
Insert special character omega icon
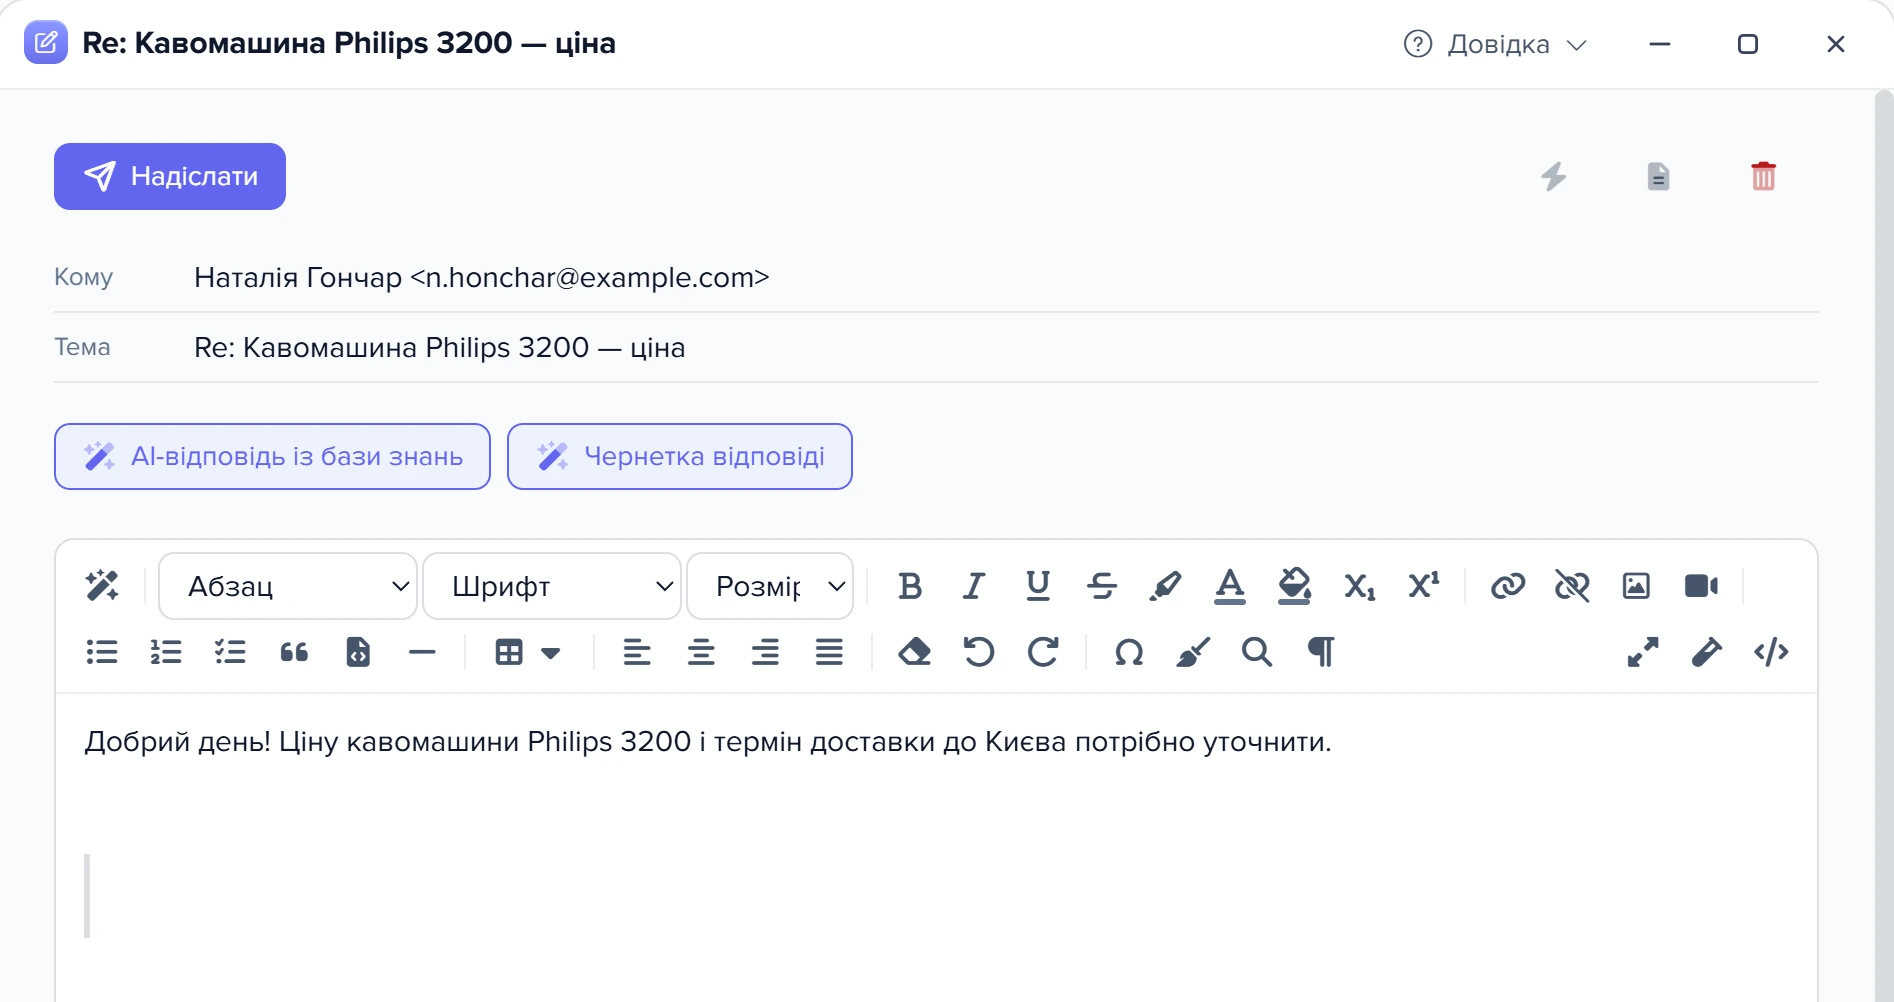1129,653
